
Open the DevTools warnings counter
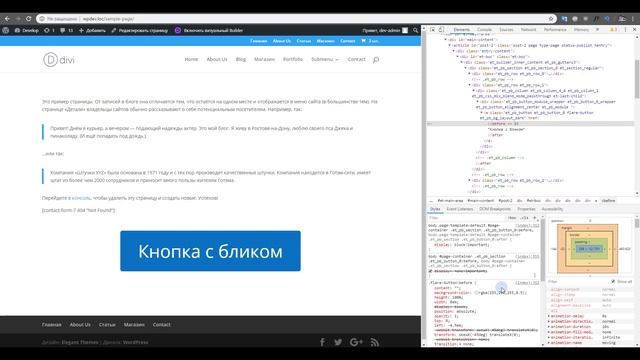613,30
